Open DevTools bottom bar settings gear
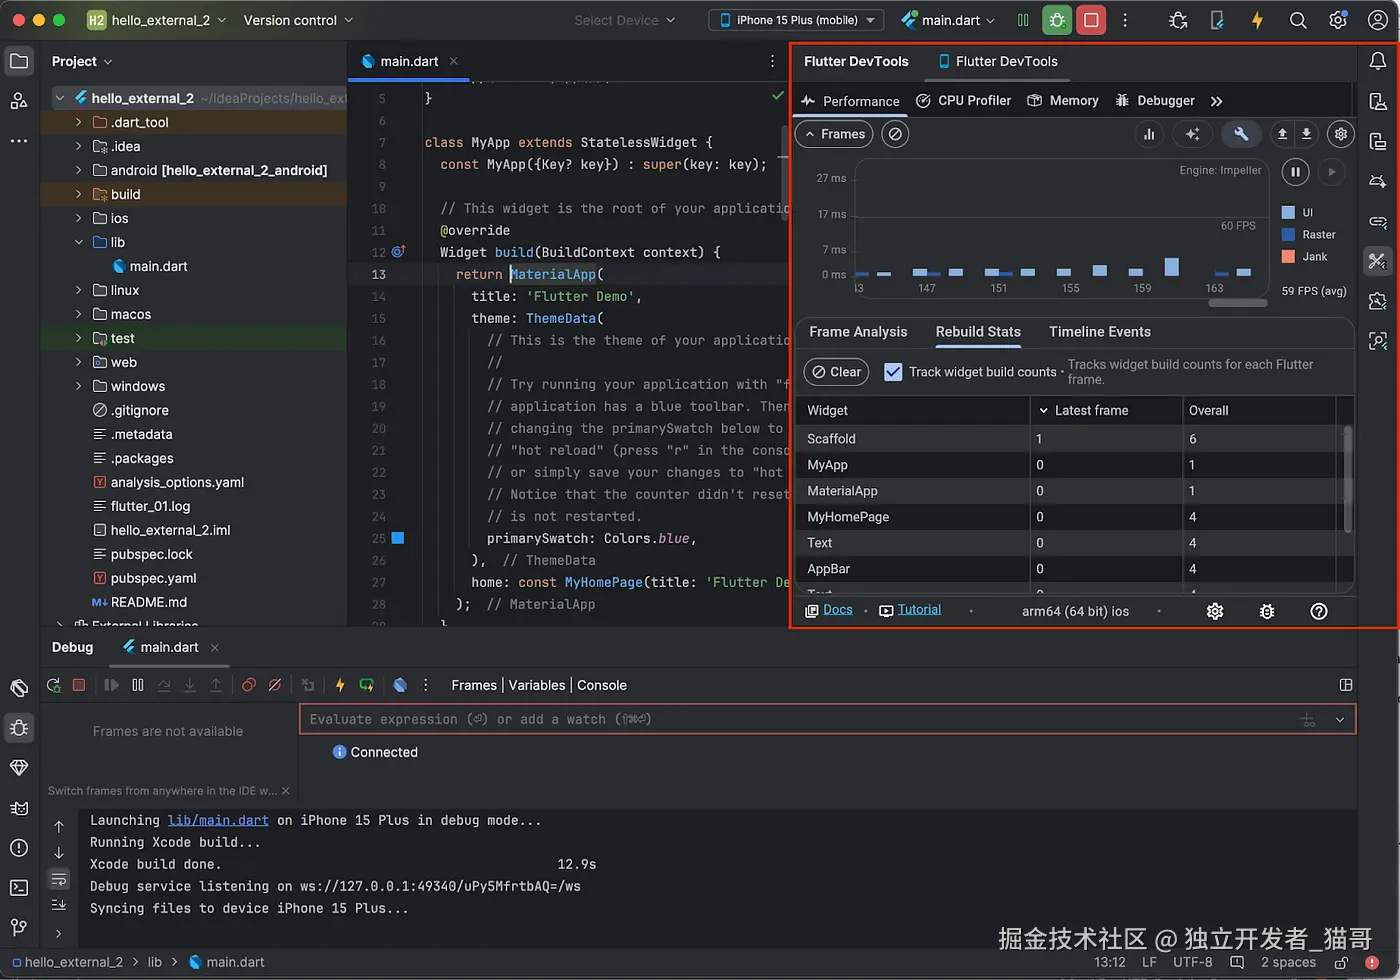1400x980 pixels. coord(1215,611)
